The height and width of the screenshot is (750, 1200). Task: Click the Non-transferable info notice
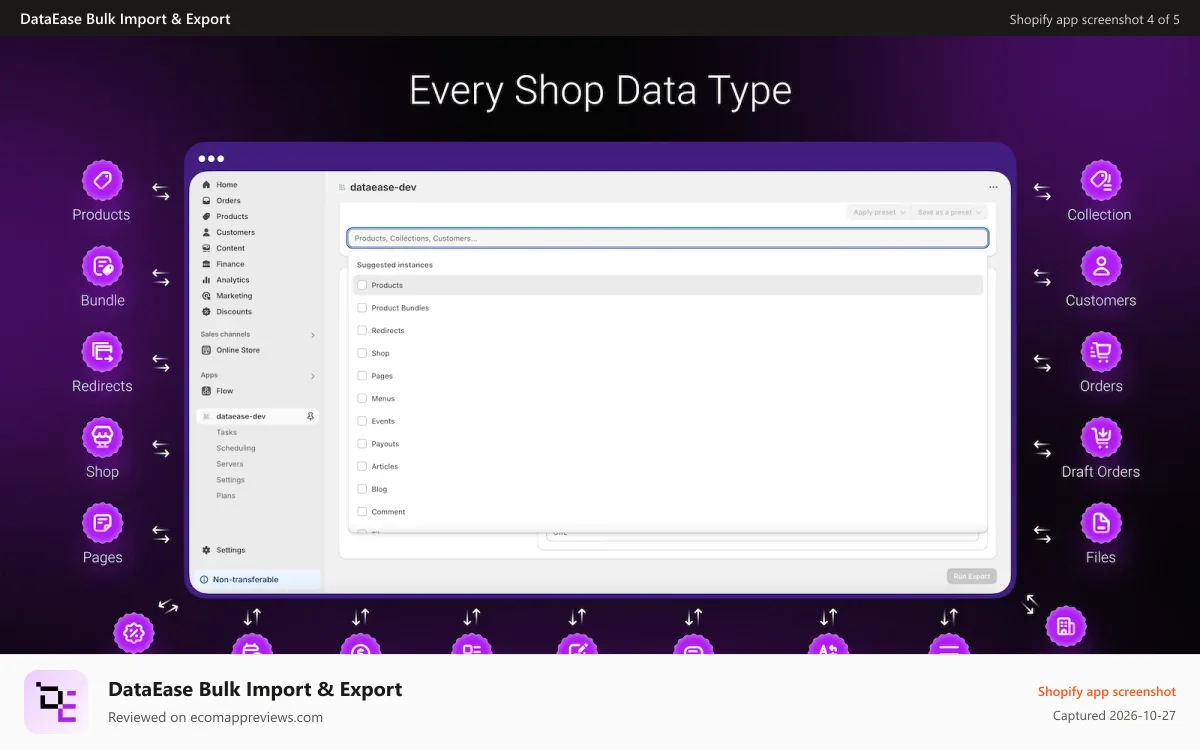(255, 579)
